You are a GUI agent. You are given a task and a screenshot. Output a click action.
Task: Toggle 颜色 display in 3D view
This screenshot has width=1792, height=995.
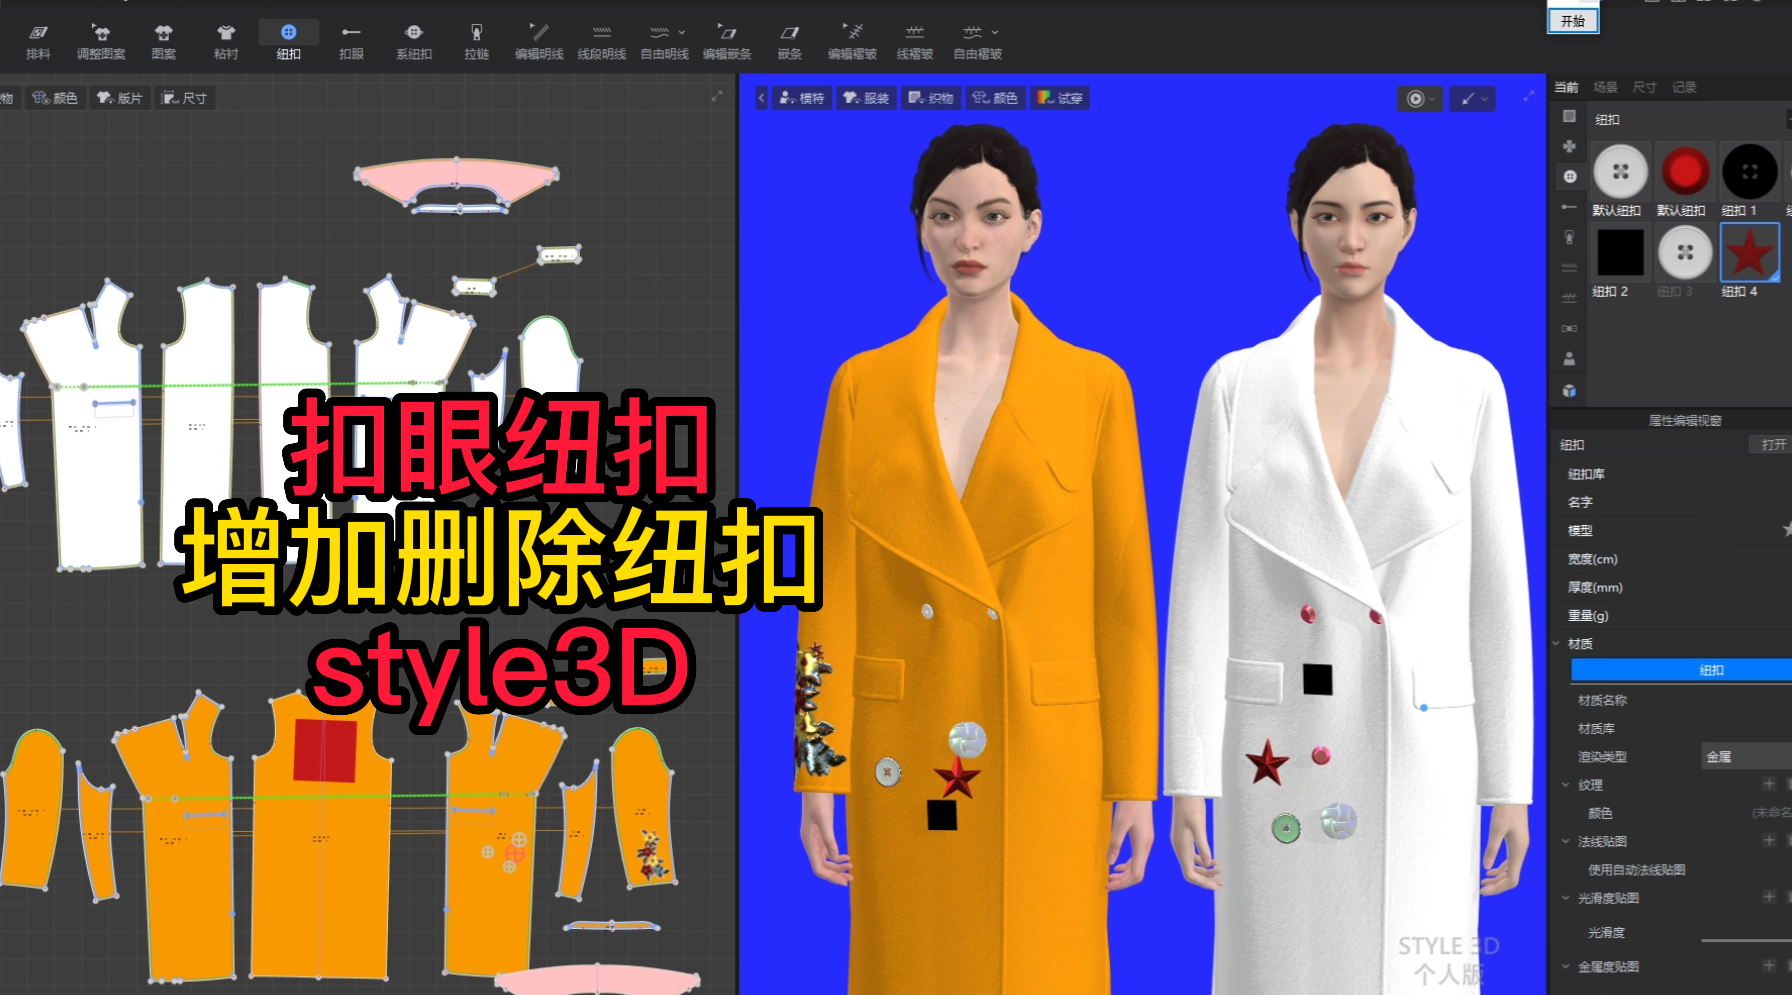[995, 98]
